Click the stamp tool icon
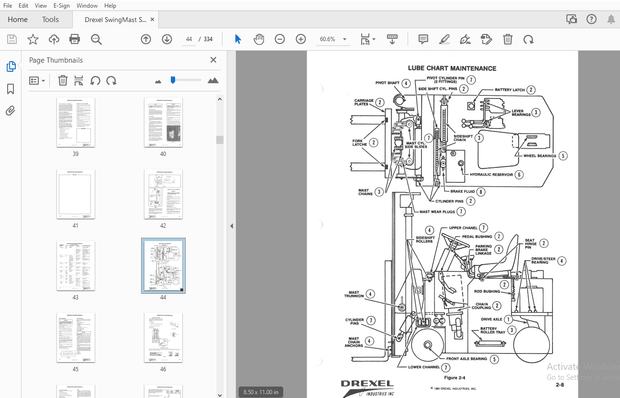The height and width of the screenshot is (398, 620). [x=486, y=39]
